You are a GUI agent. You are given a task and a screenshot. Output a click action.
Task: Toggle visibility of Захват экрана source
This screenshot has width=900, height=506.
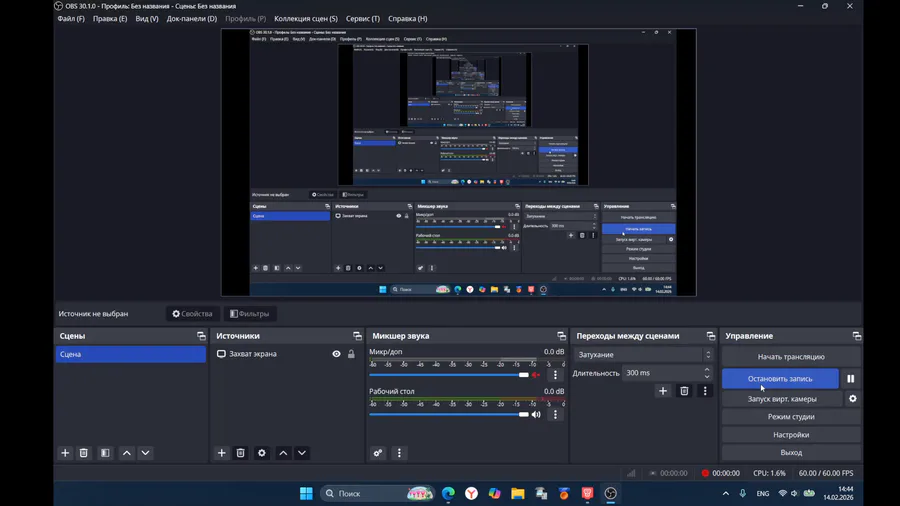336,354
